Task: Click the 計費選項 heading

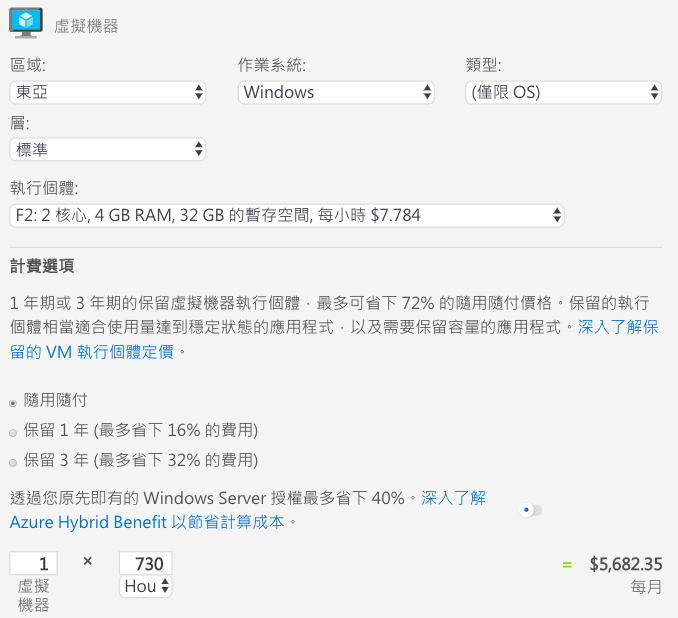Action: tap(42, 266)
